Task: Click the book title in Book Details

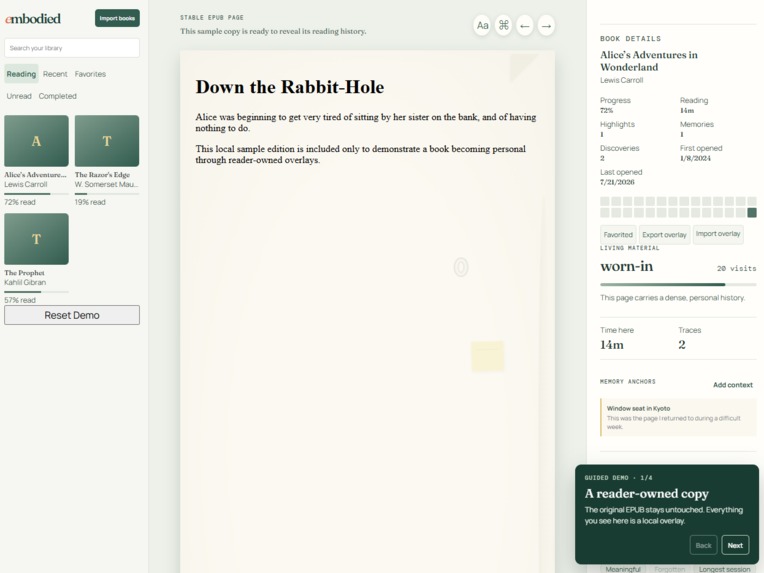Action: 649,61
